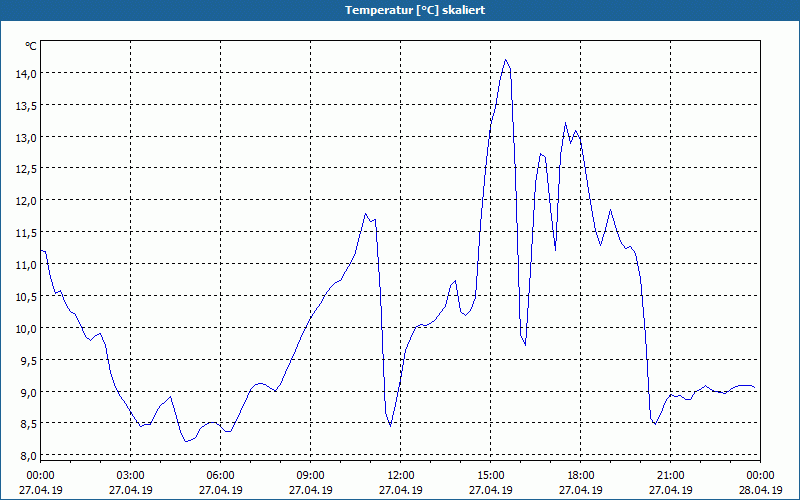This screenshot has height=500, width=800.
Task: Select the 11,5 y-axis label
Action: point(26,232)
